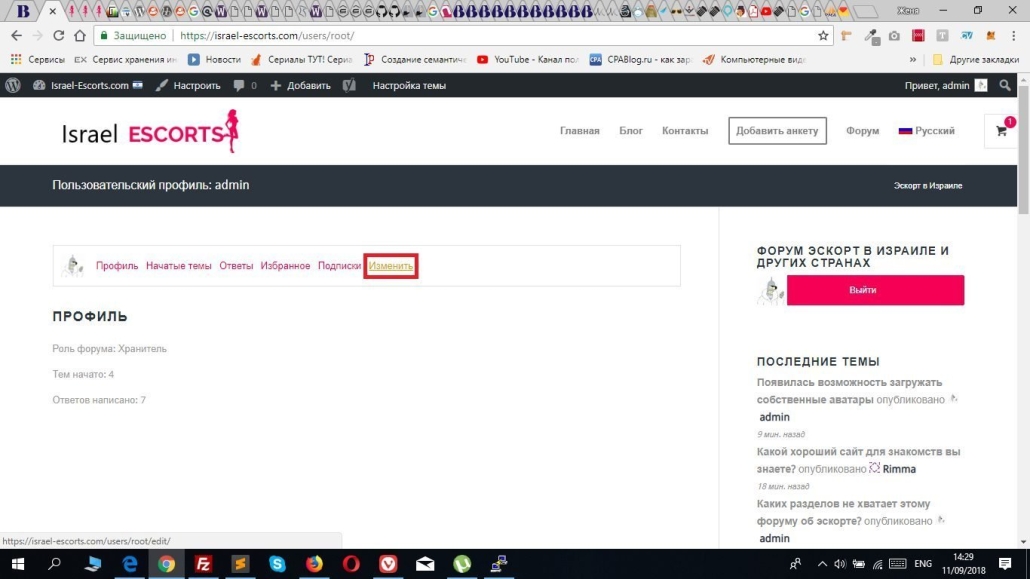Click Настроить in the admin bar

[x=188, y=85]
